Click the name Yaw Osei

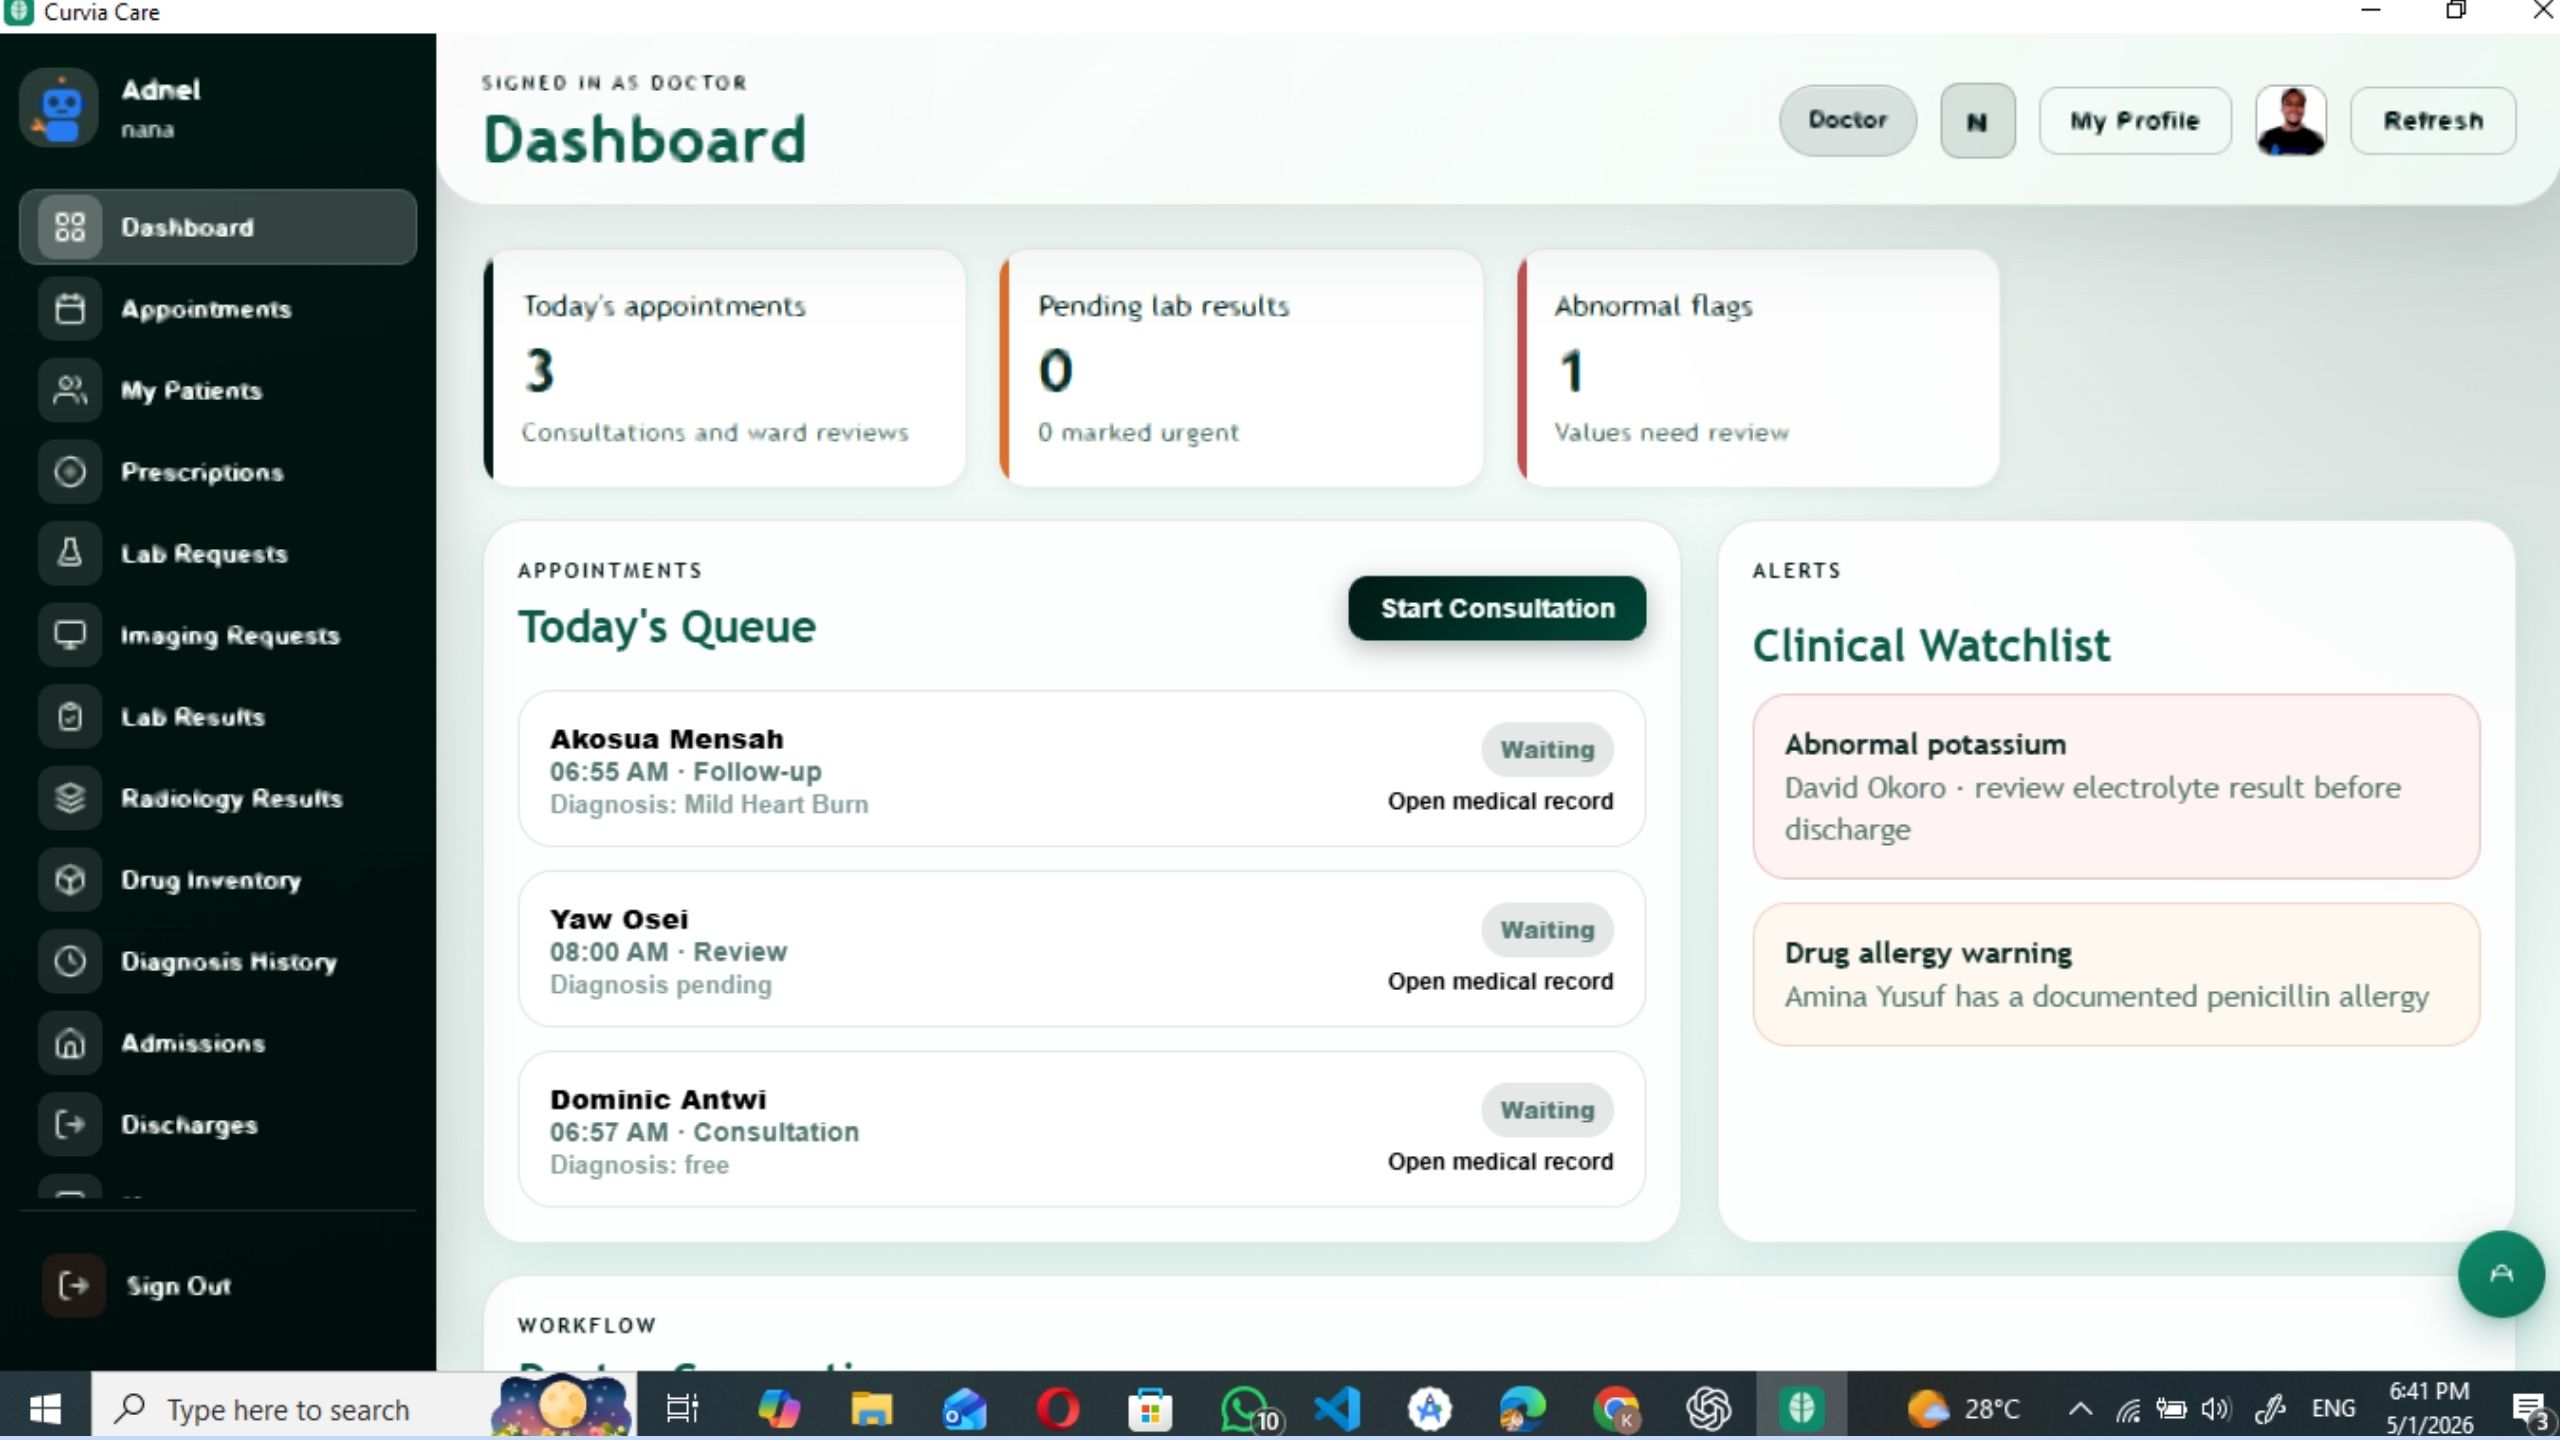(x=619, y=919)
